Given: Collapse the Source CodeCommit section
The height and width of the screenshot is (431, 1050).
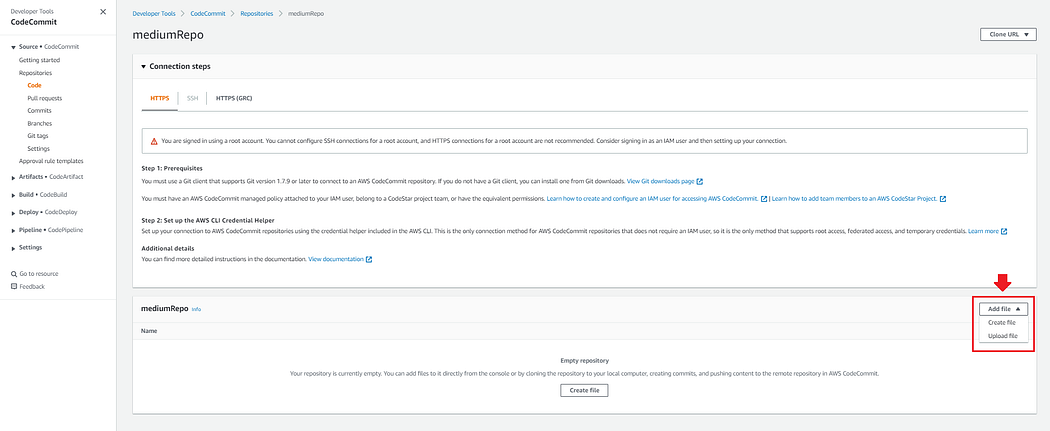Looking at the screenshot, I should [x=13, y=48].
